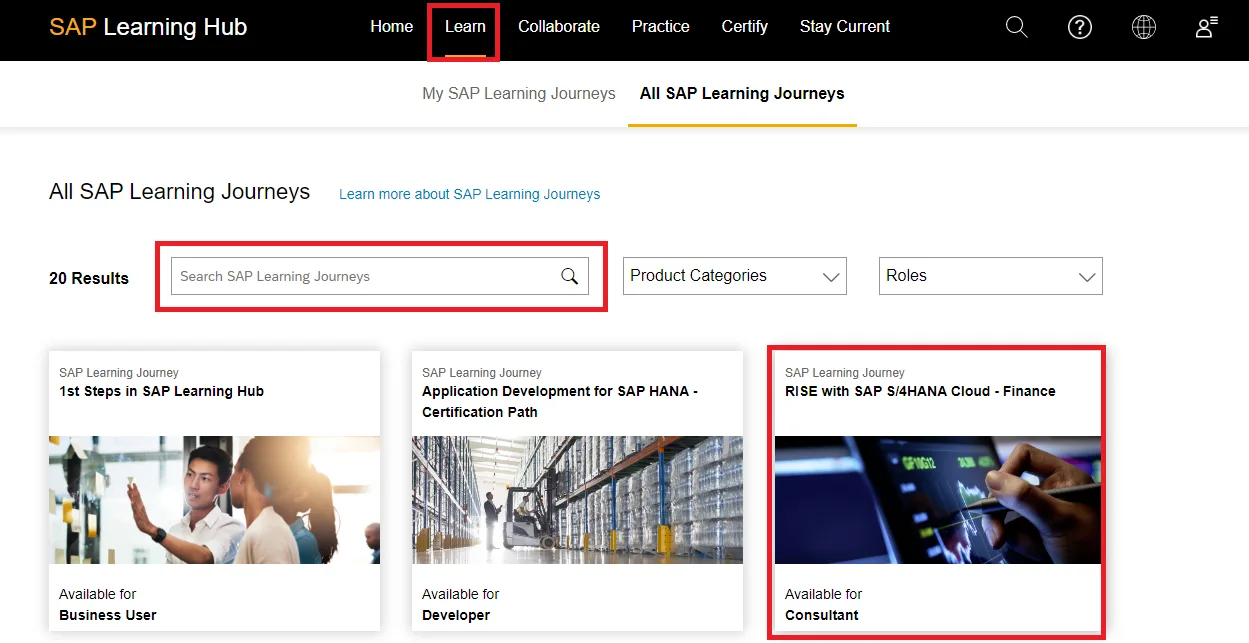Click the SAP Learning Hub logo
This screenshot has height=643, width=1249.
148,27
